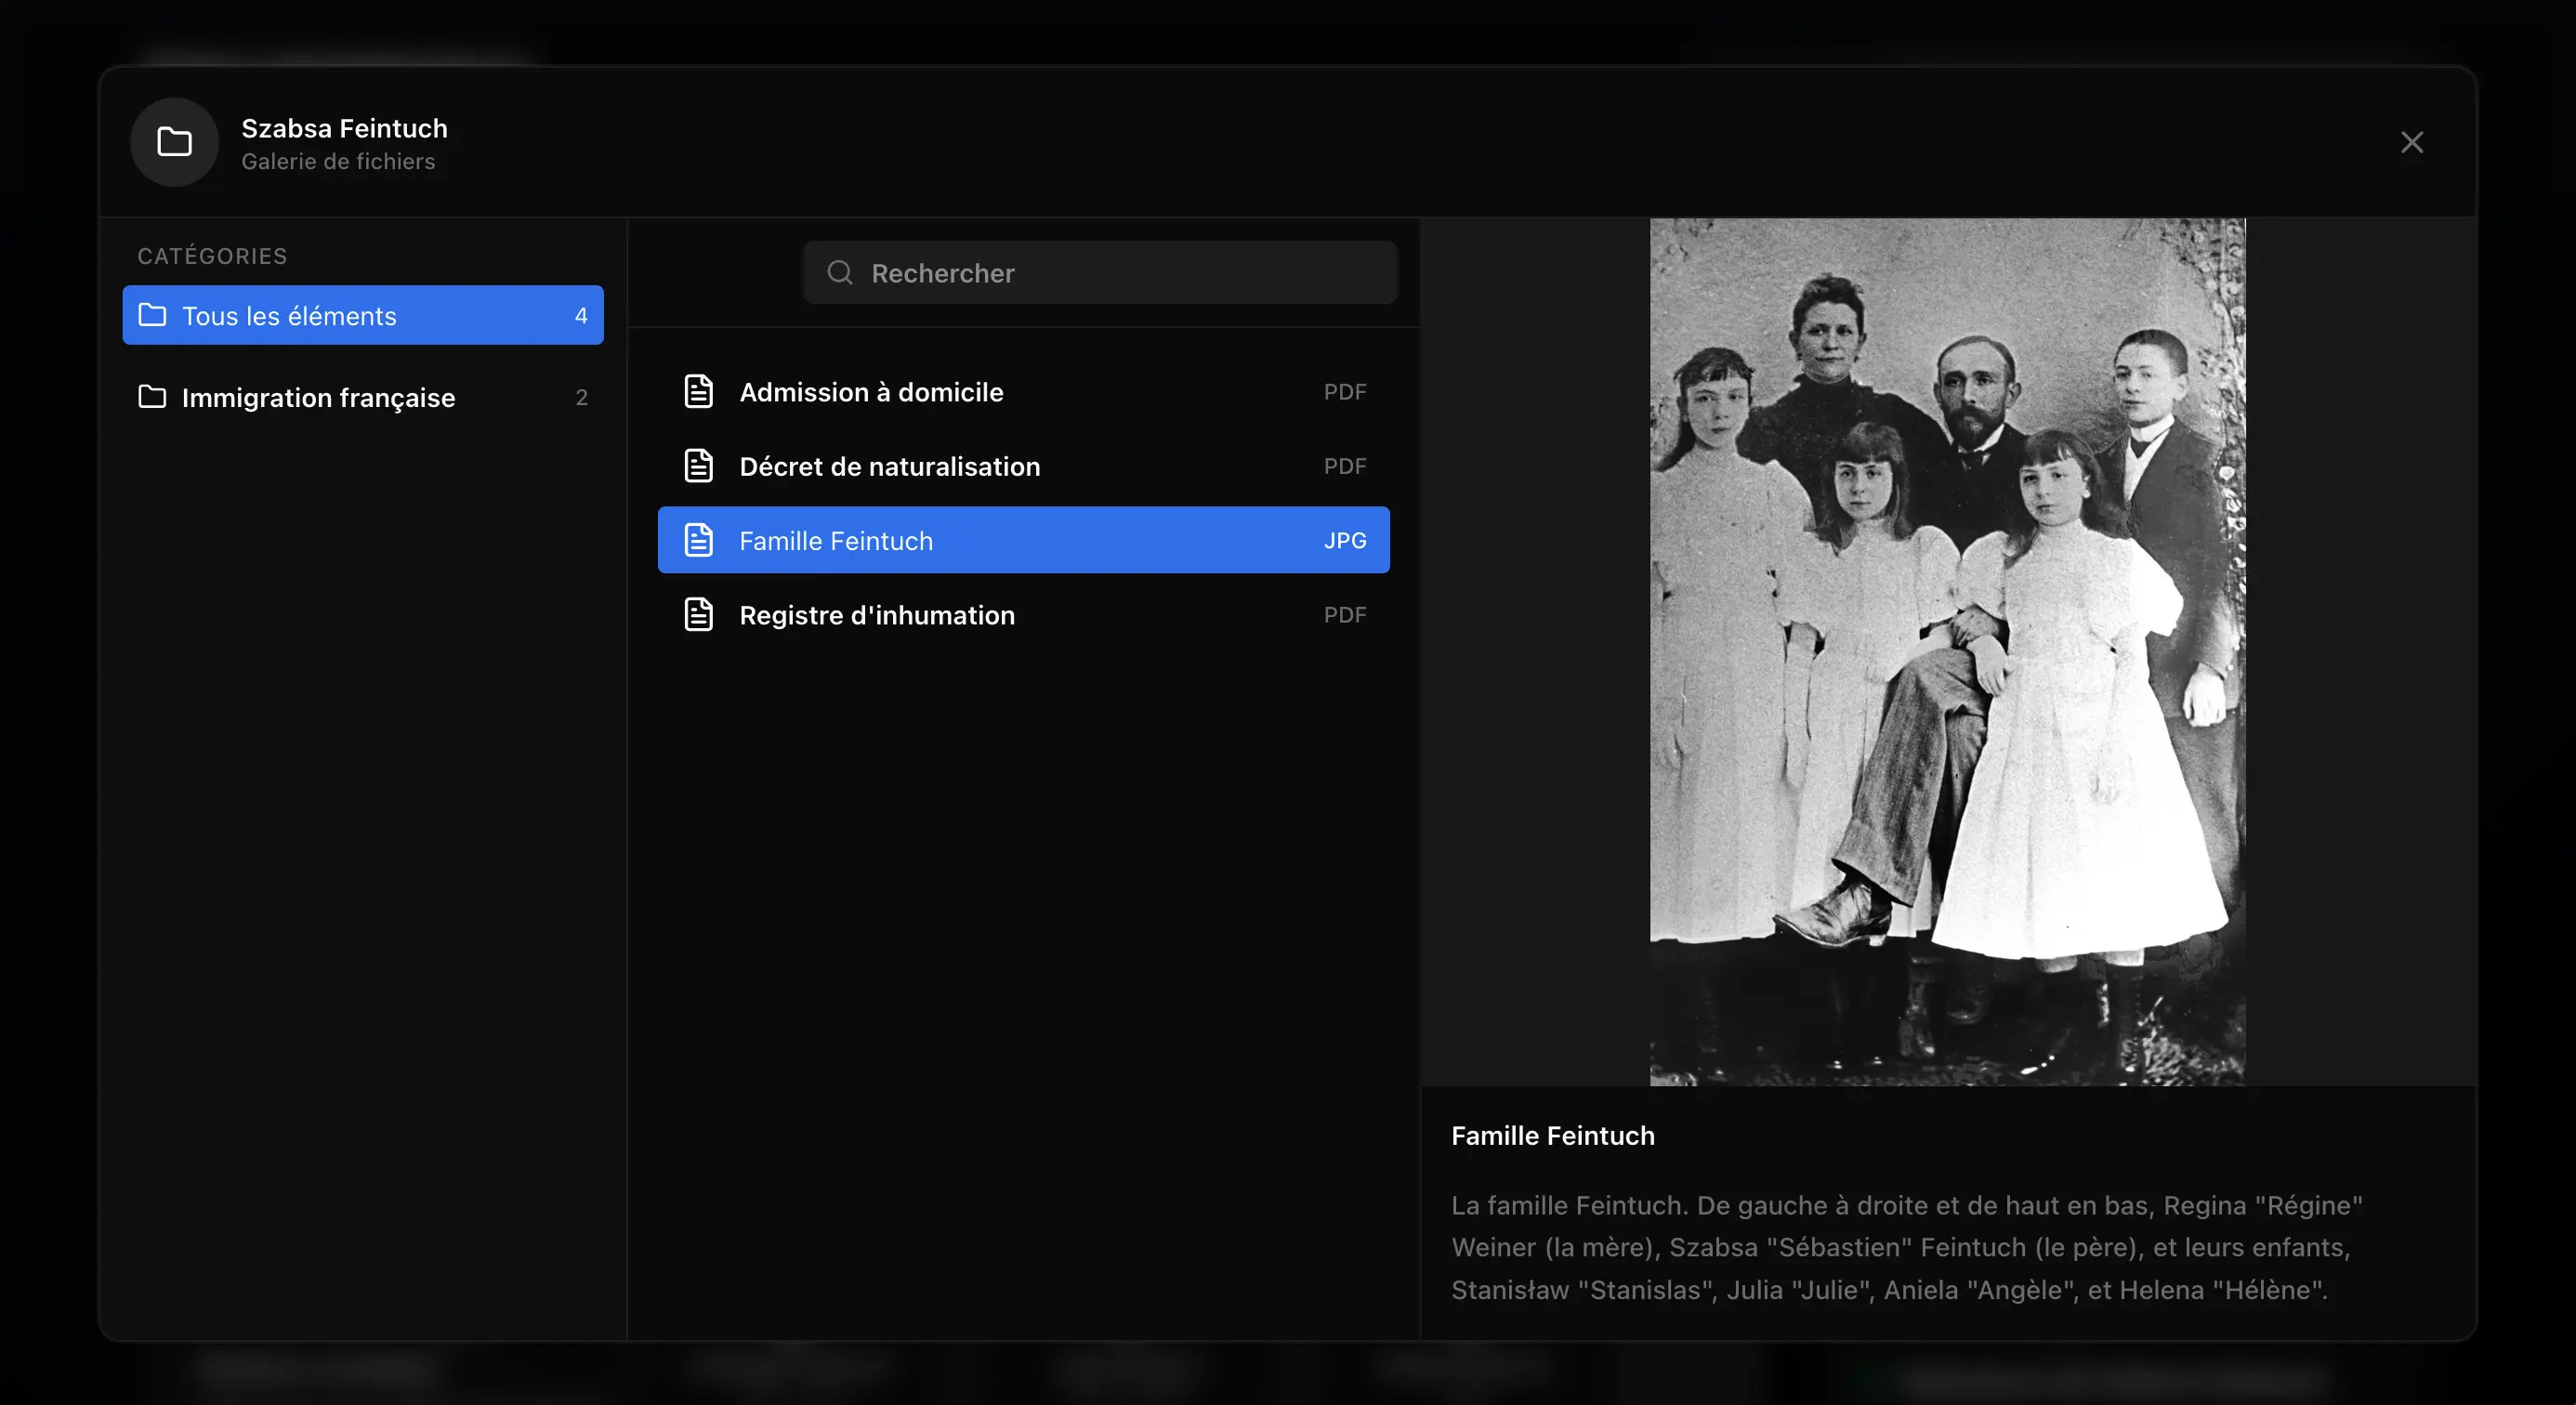Click the PDF label of Registre d'inhumation
Screen dimensions: 2576x1405
click(1344, 615)
